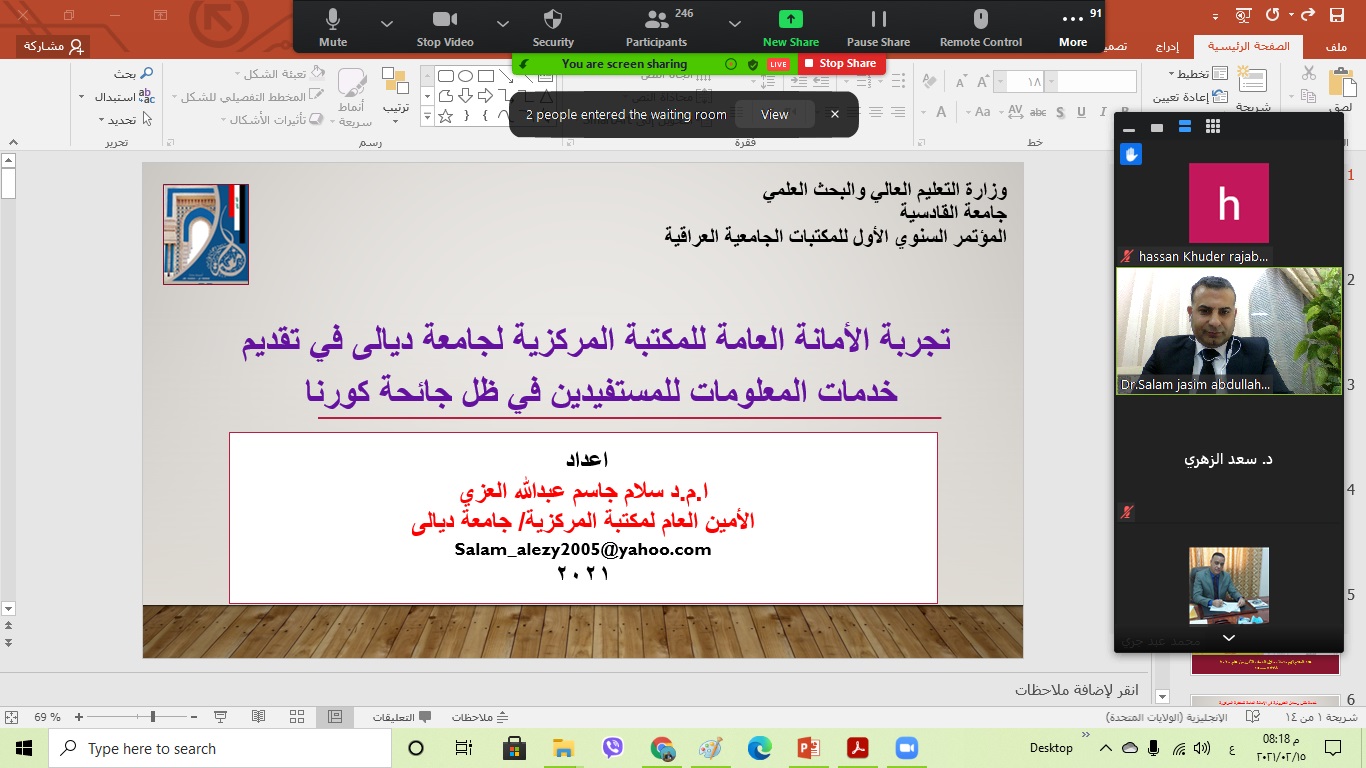Switch to Slide Sorter view
Viewport: 1366px width, 768px height.
tap(297, 717)
